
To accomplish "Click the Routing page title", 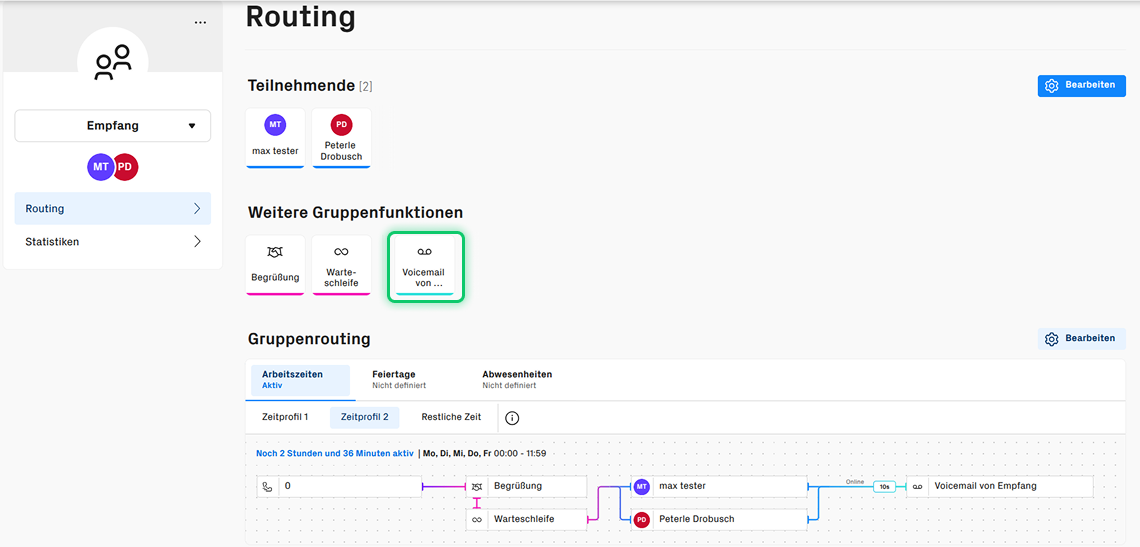I will 300,17.
